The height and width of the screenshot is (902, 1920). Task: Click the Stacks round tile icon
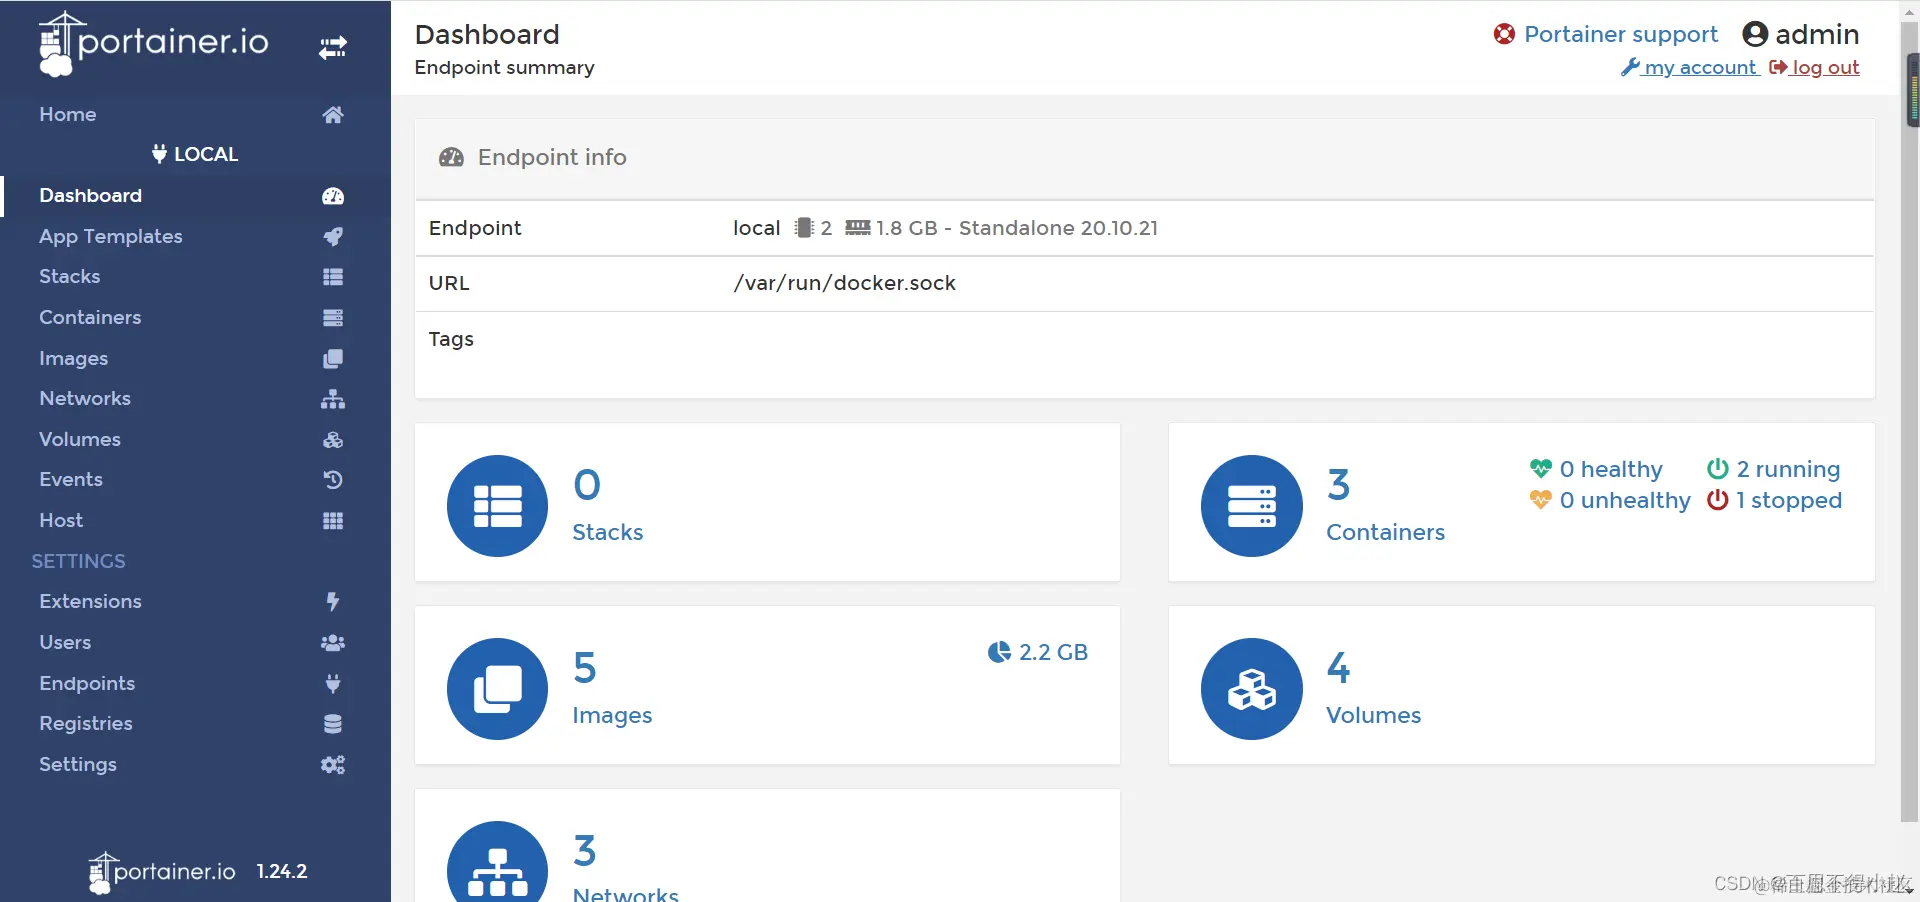click(x=497, y=506)
